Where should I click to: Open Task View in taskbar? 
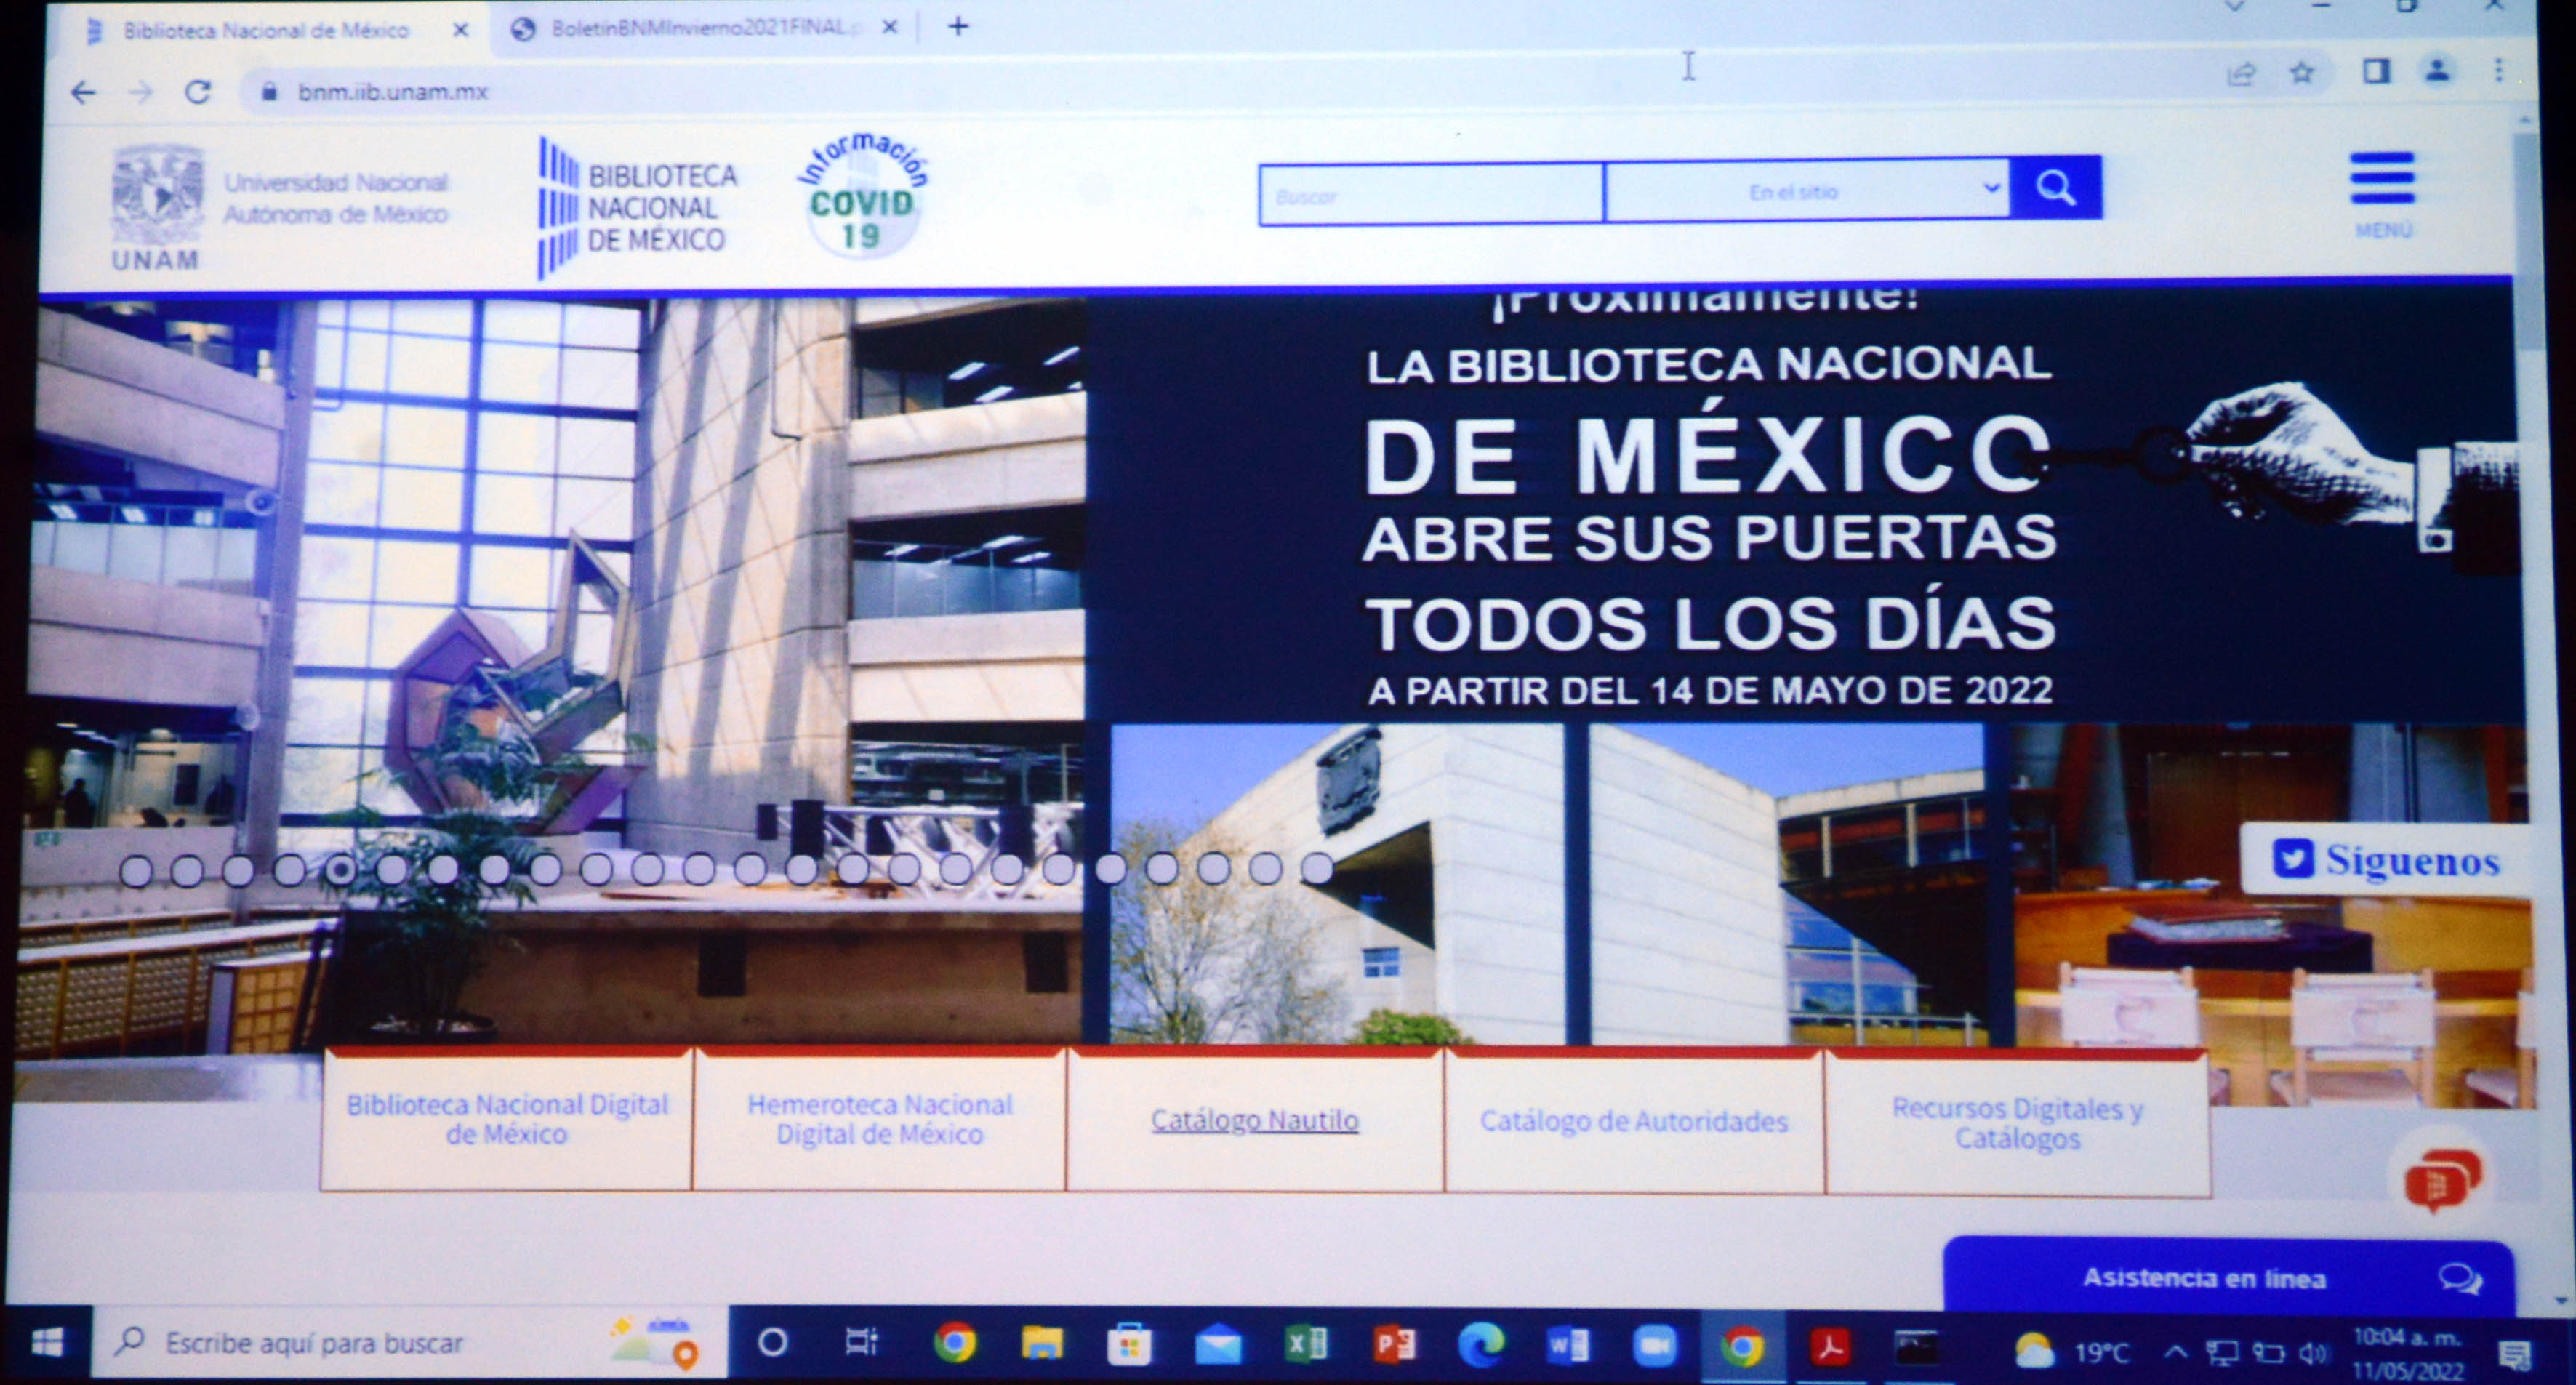pos(861,1342)
